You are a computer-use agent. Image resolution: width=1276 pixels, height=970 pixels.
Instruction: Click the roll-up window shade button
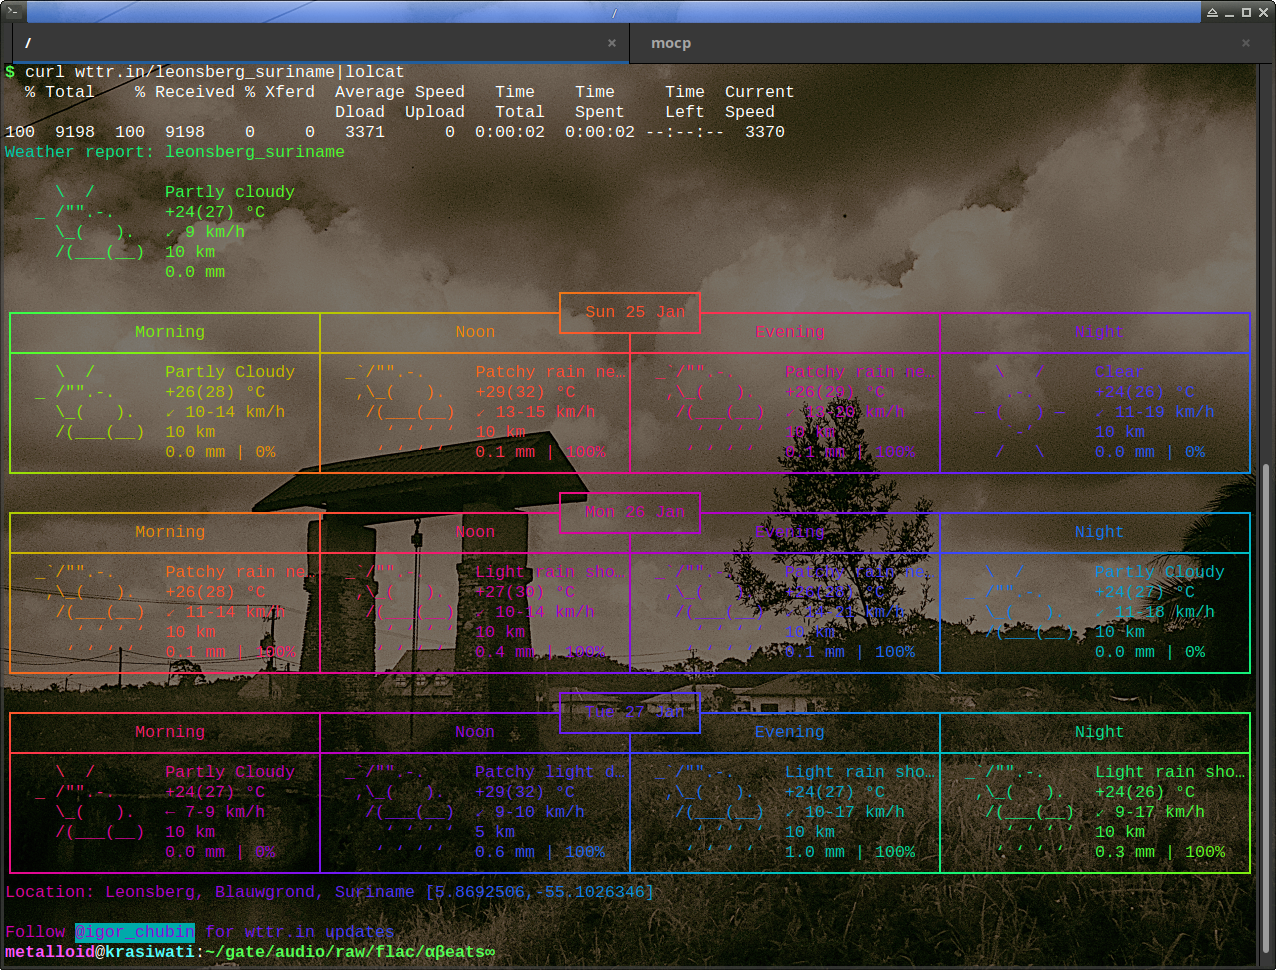1212,12
